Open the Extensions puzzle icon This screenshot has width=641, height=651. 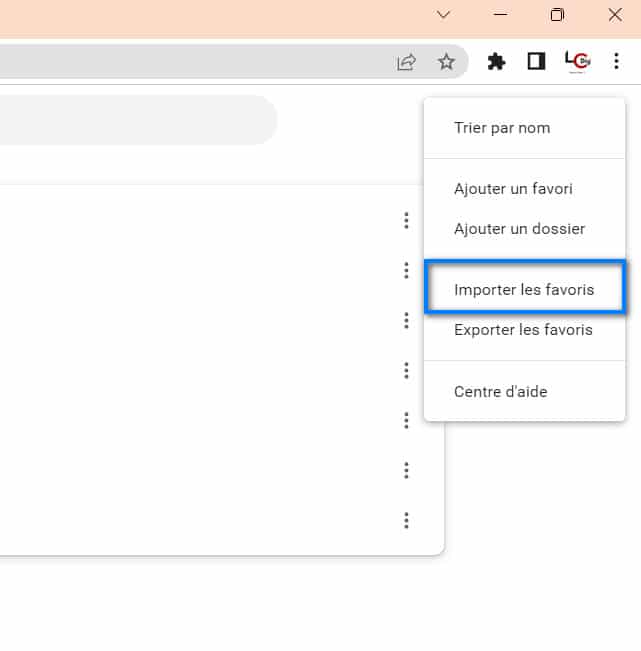point(496,62)
